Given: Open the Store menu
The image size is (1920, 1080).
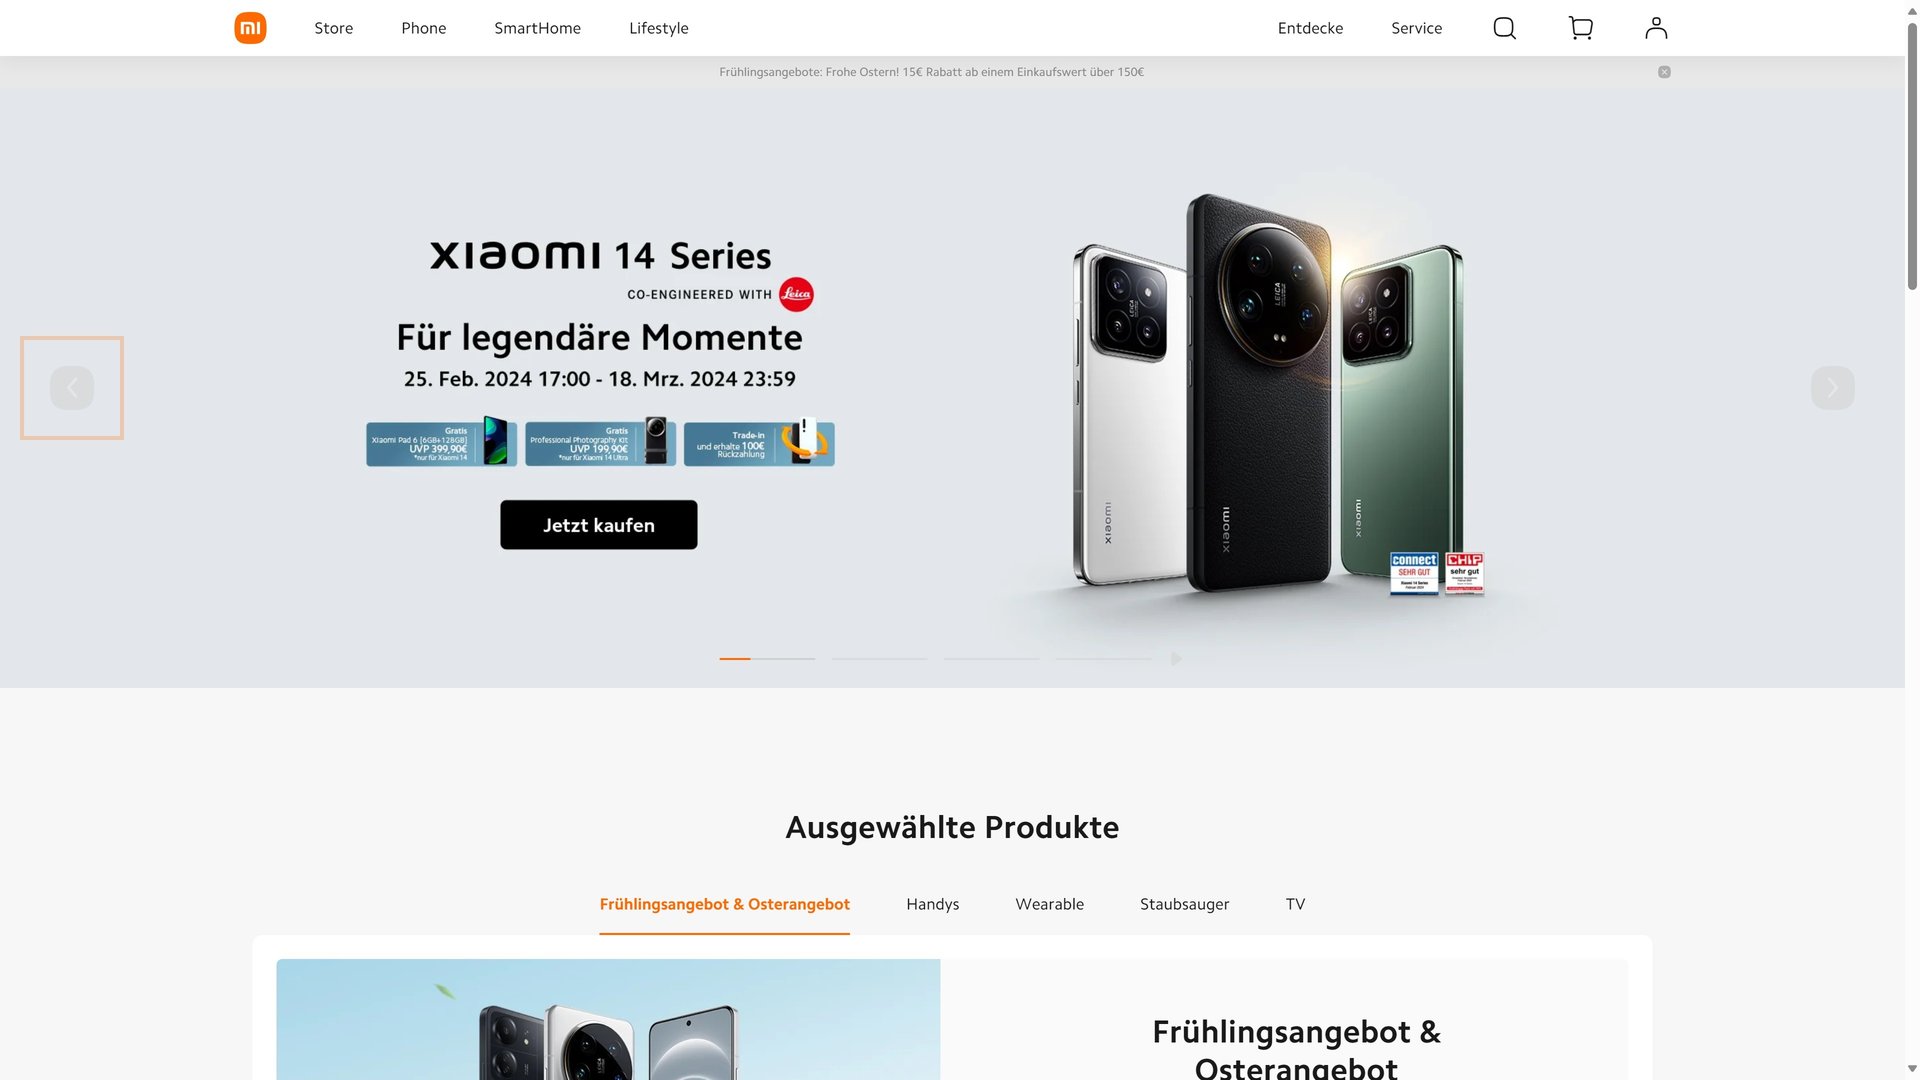Looking at the screenshot, I should point(333,28).
